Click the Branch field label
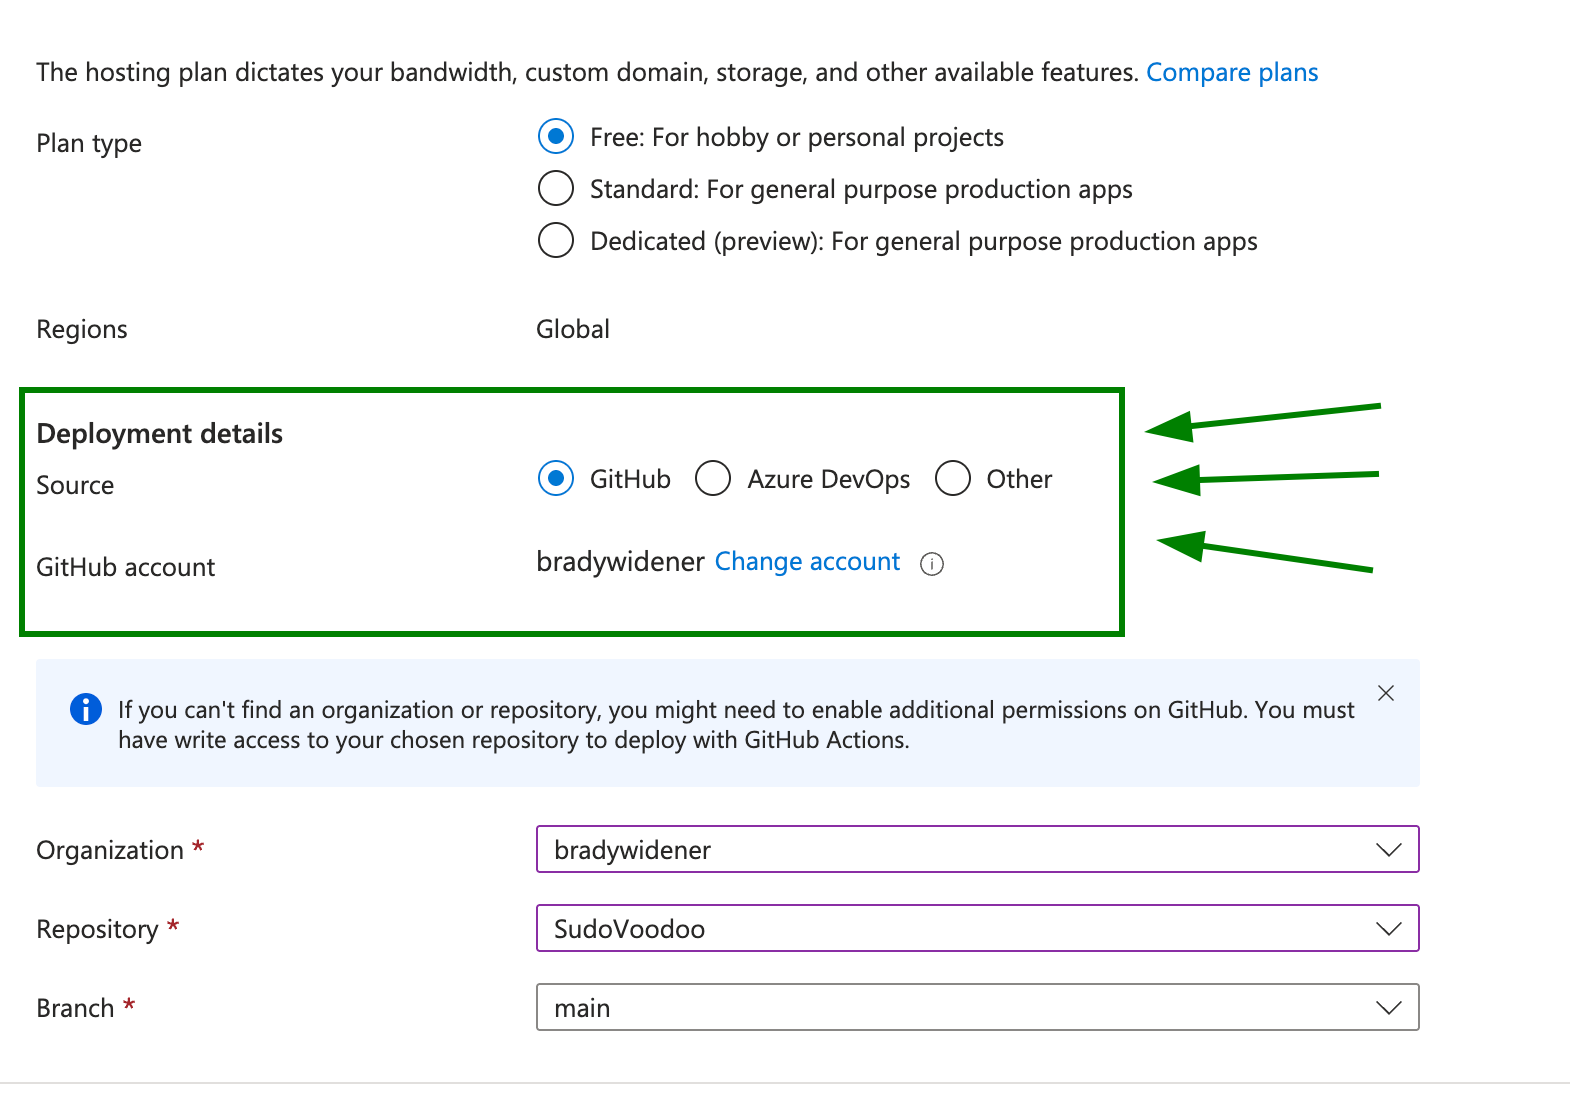1570x1100 pixels. pos(76,1008)
